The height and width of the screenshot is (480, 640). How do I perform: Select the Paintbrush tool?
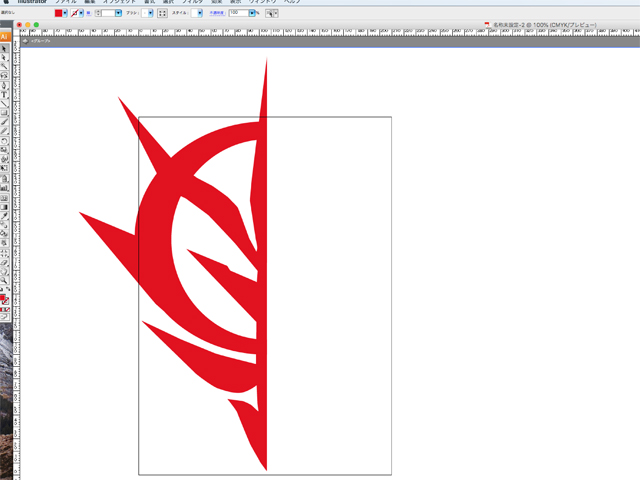4,122
